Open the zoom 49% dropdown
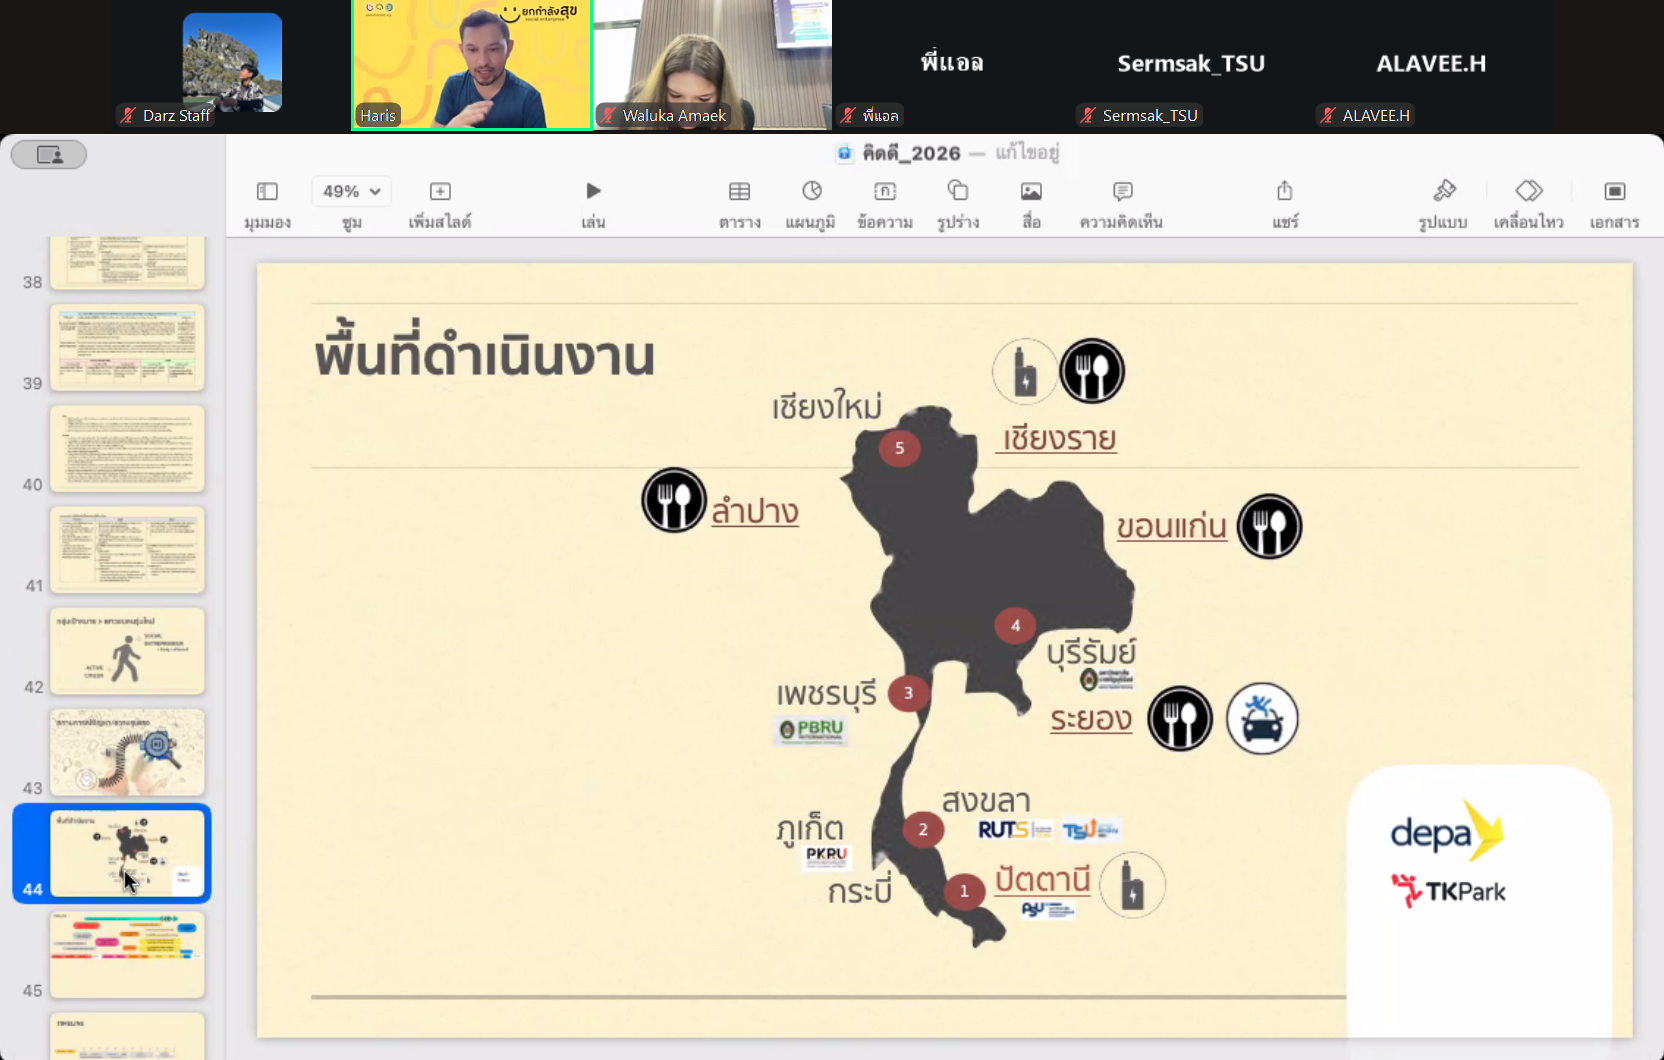Screen dimensions: 1664x1060 tap(351, 191)
